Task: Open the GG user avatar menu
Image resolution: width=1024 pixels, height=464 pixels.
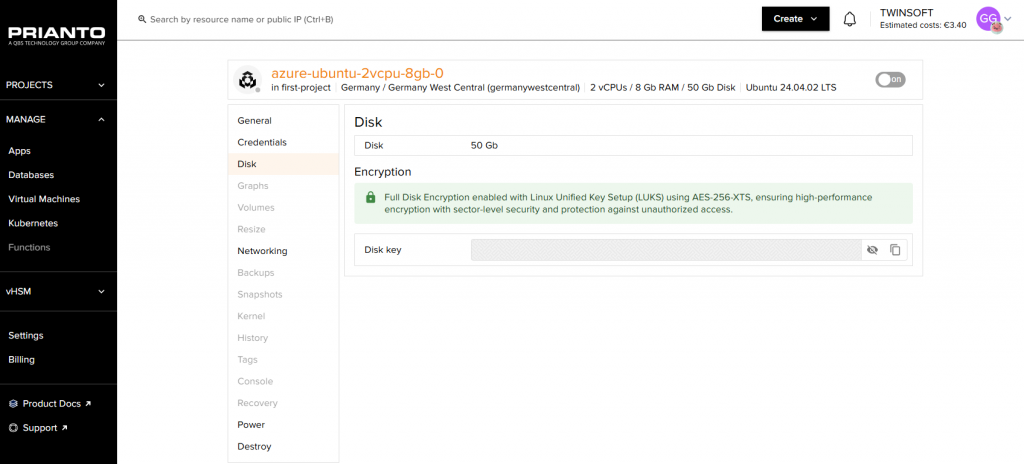Action: (988, 19)
